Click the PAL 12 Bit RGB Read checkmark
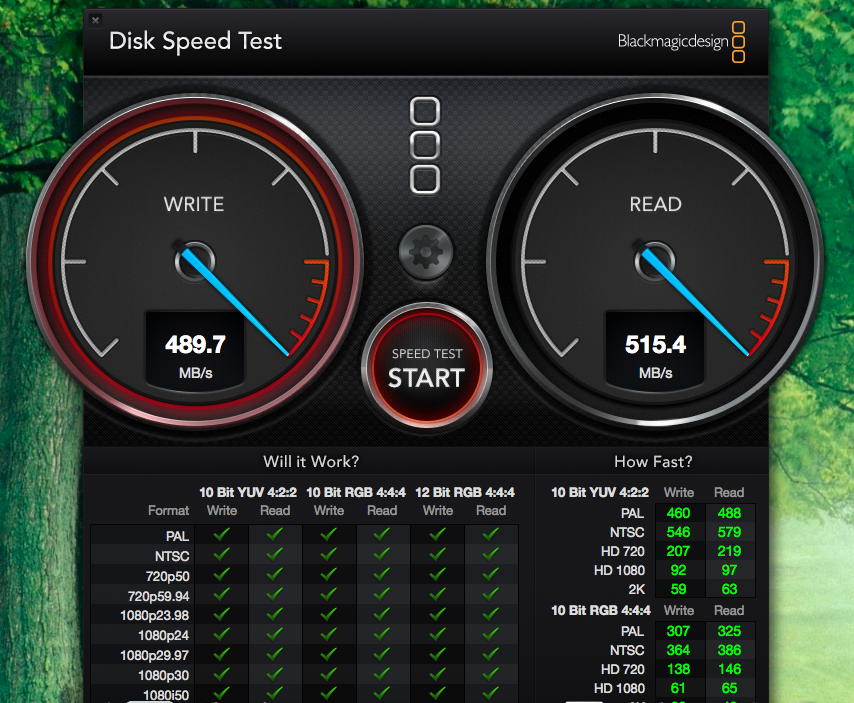 click(491, 535)
